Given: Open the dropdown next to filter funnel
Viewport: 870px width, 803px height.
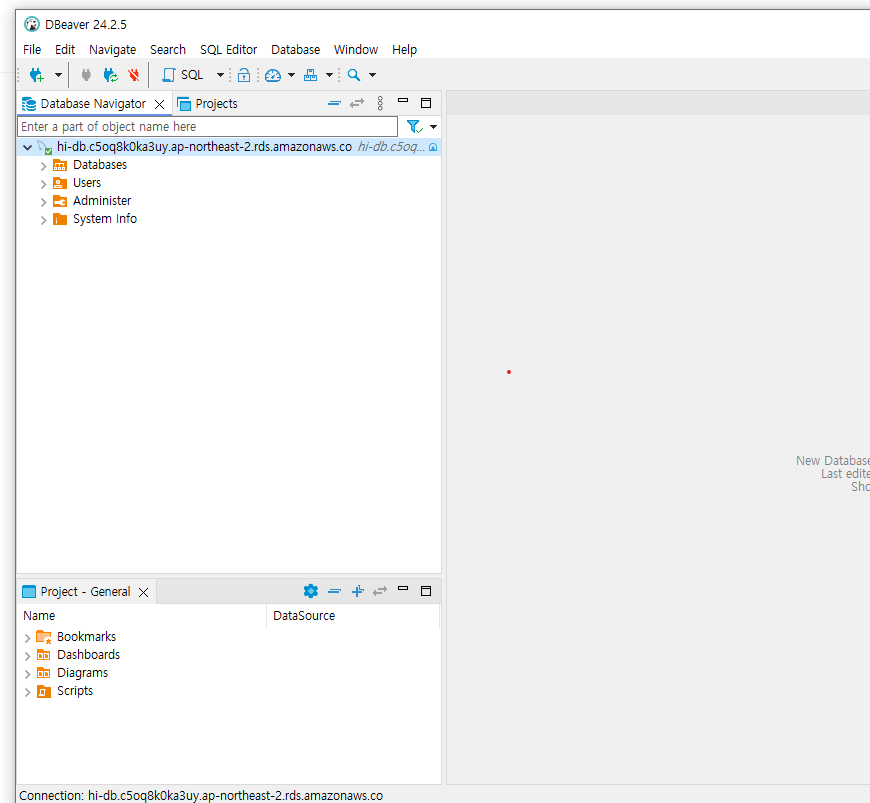Looking at the screenshot, I should 433,127.
